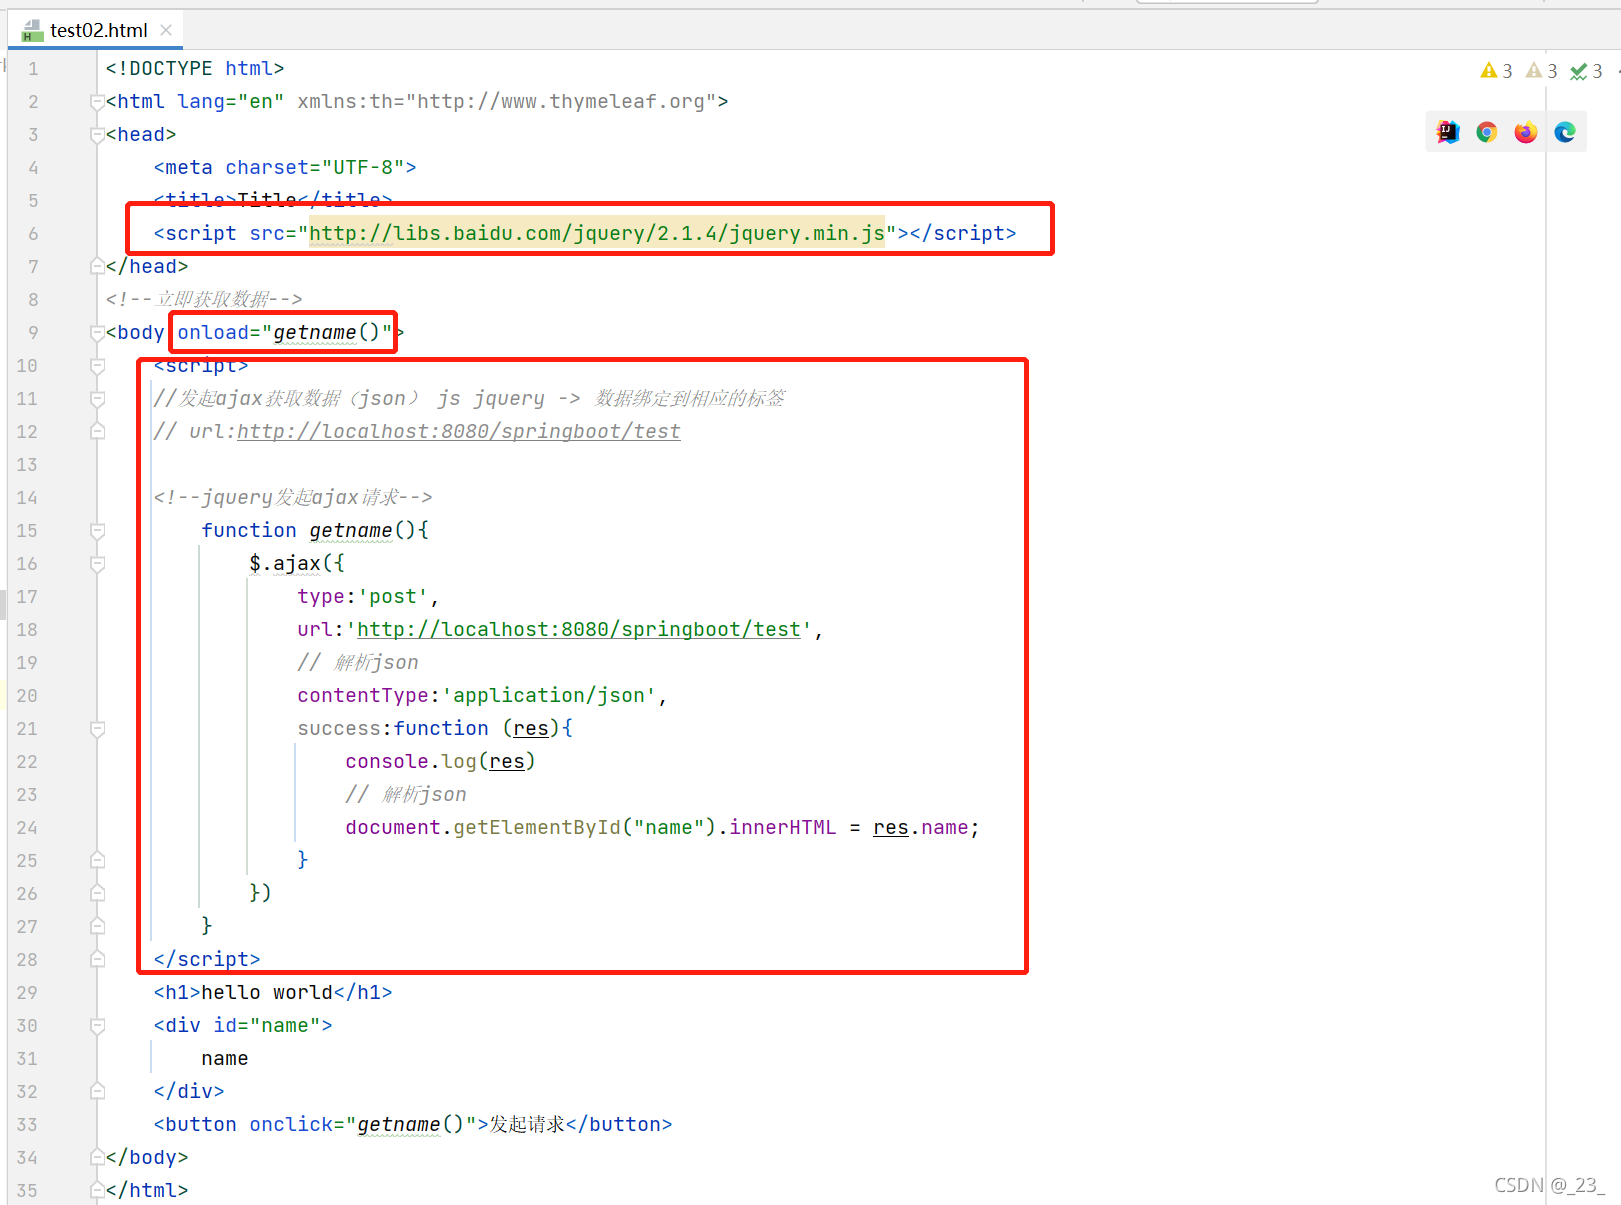1621x1205 pixels.
Task: Open preview in Edge browser
Action: pyautogui.click(x=1565, y=132)
